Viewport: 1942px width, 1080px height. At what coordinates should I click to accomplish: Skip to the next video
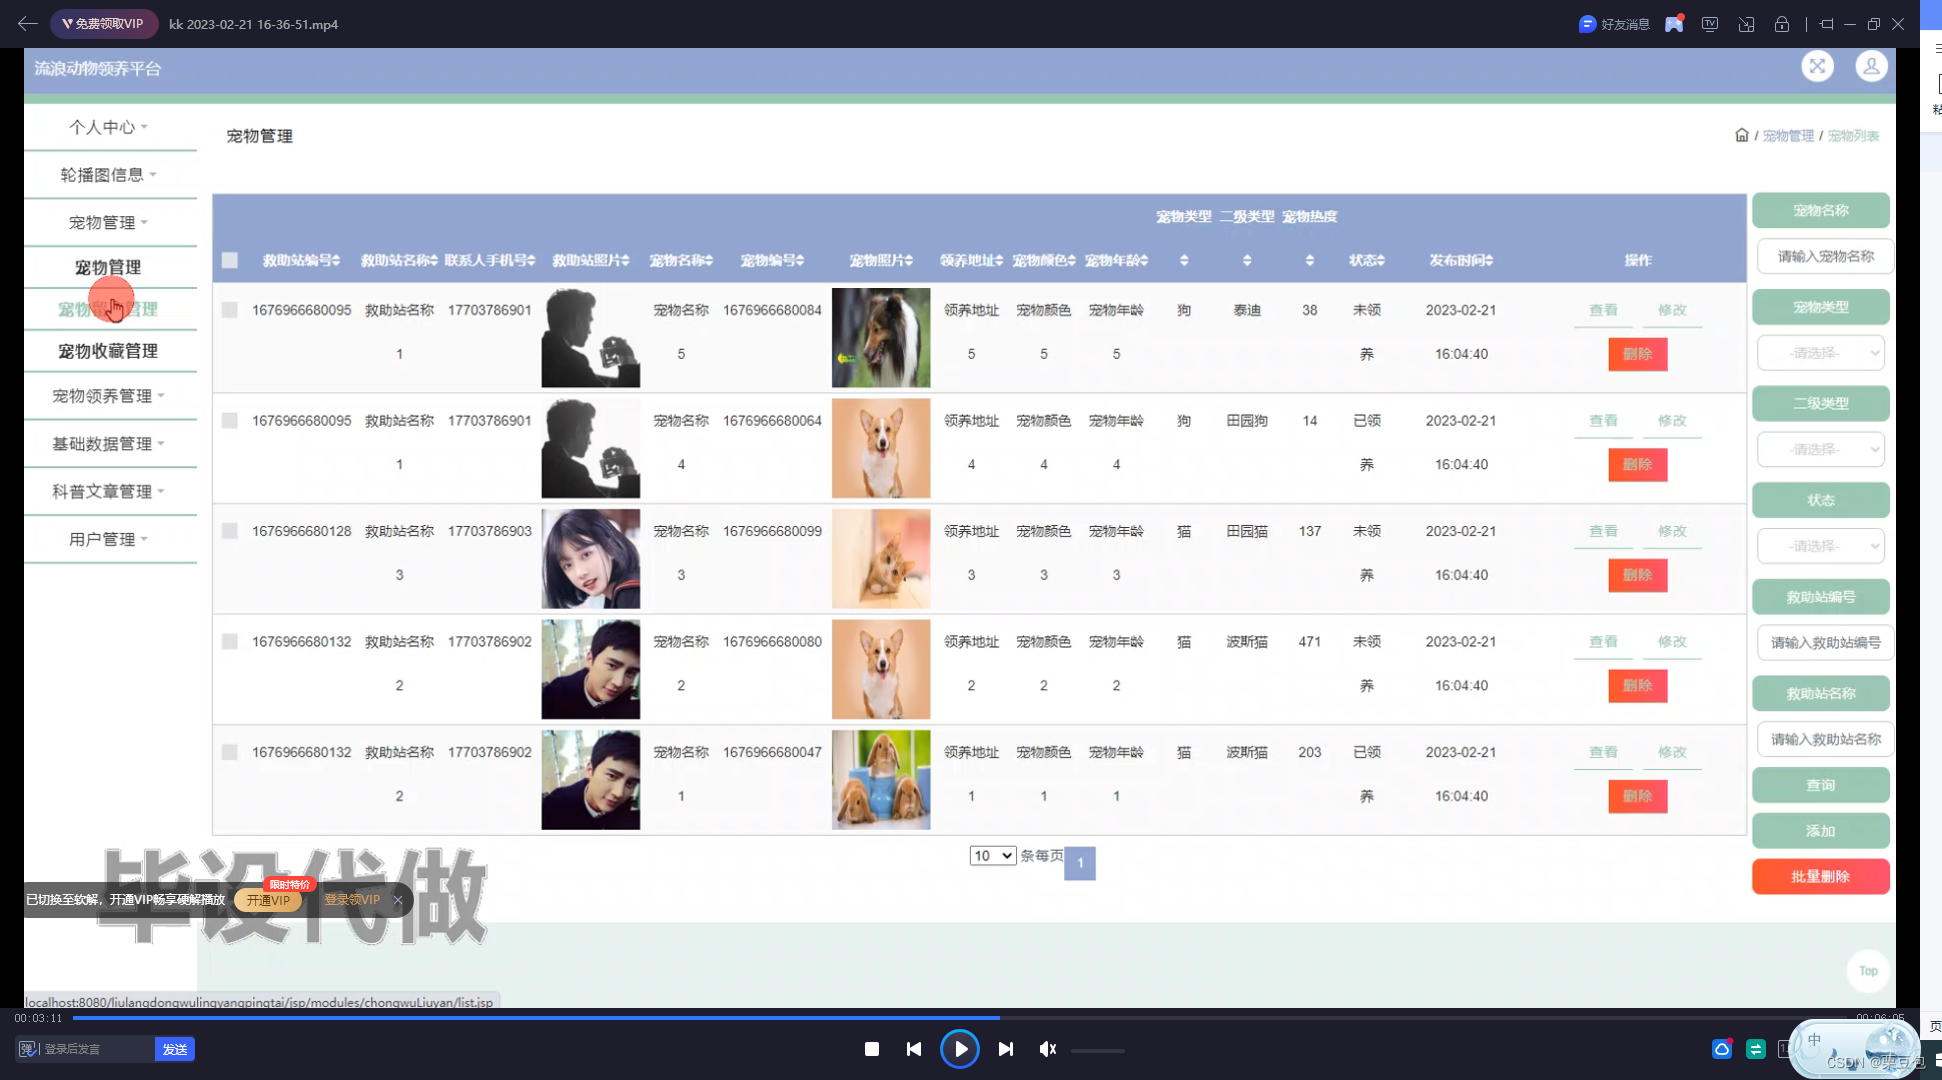click(1006, 1049)
